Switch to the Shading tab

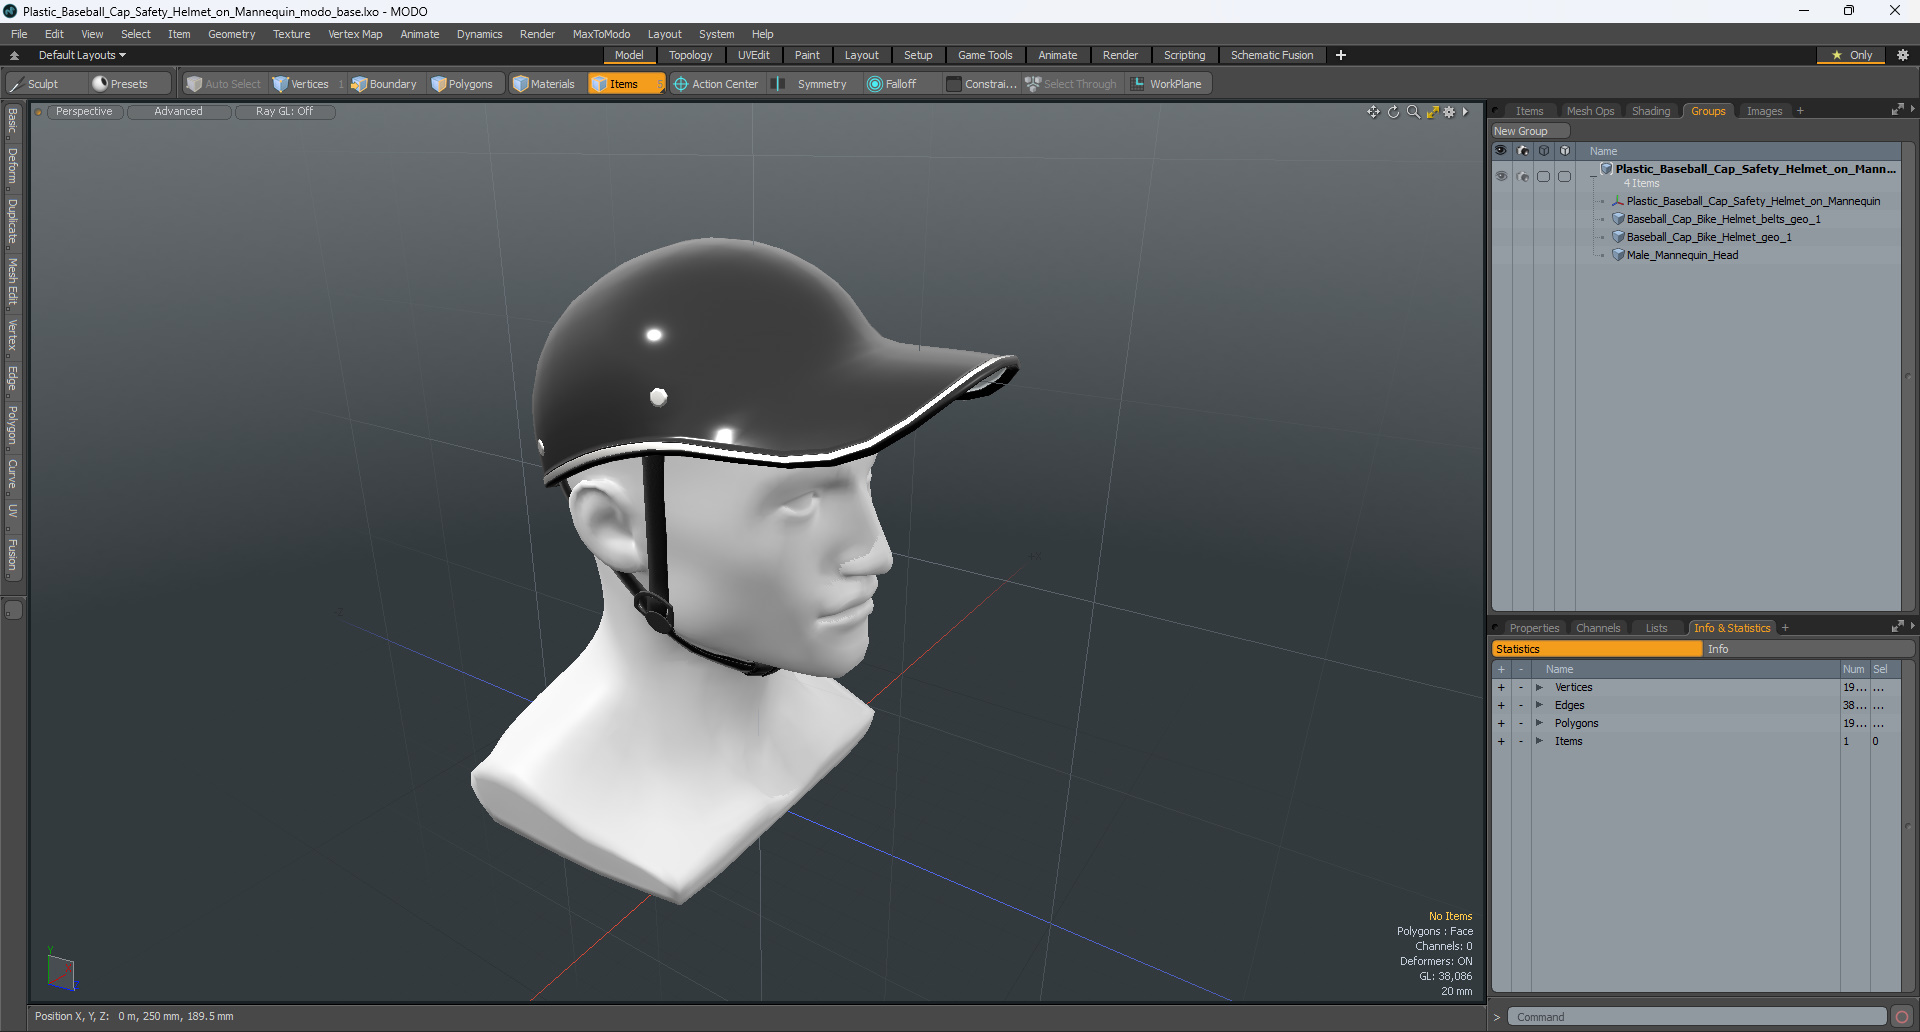pos(1651,111)
